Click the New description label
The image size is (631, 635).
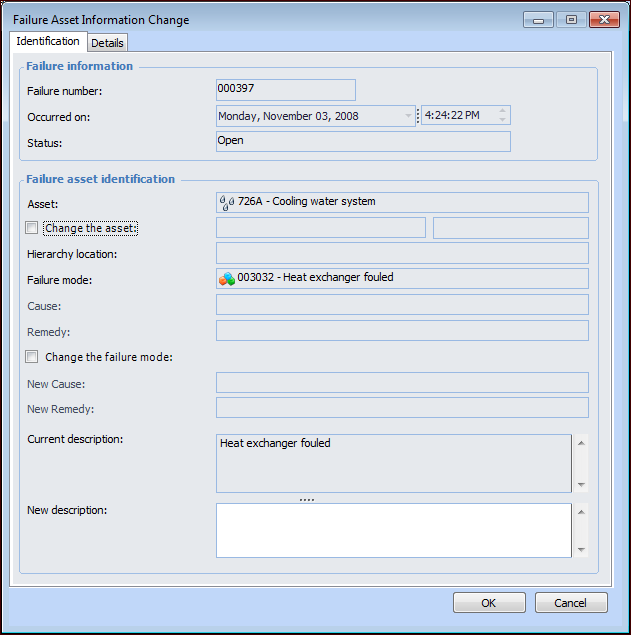(x=67, y=510)
